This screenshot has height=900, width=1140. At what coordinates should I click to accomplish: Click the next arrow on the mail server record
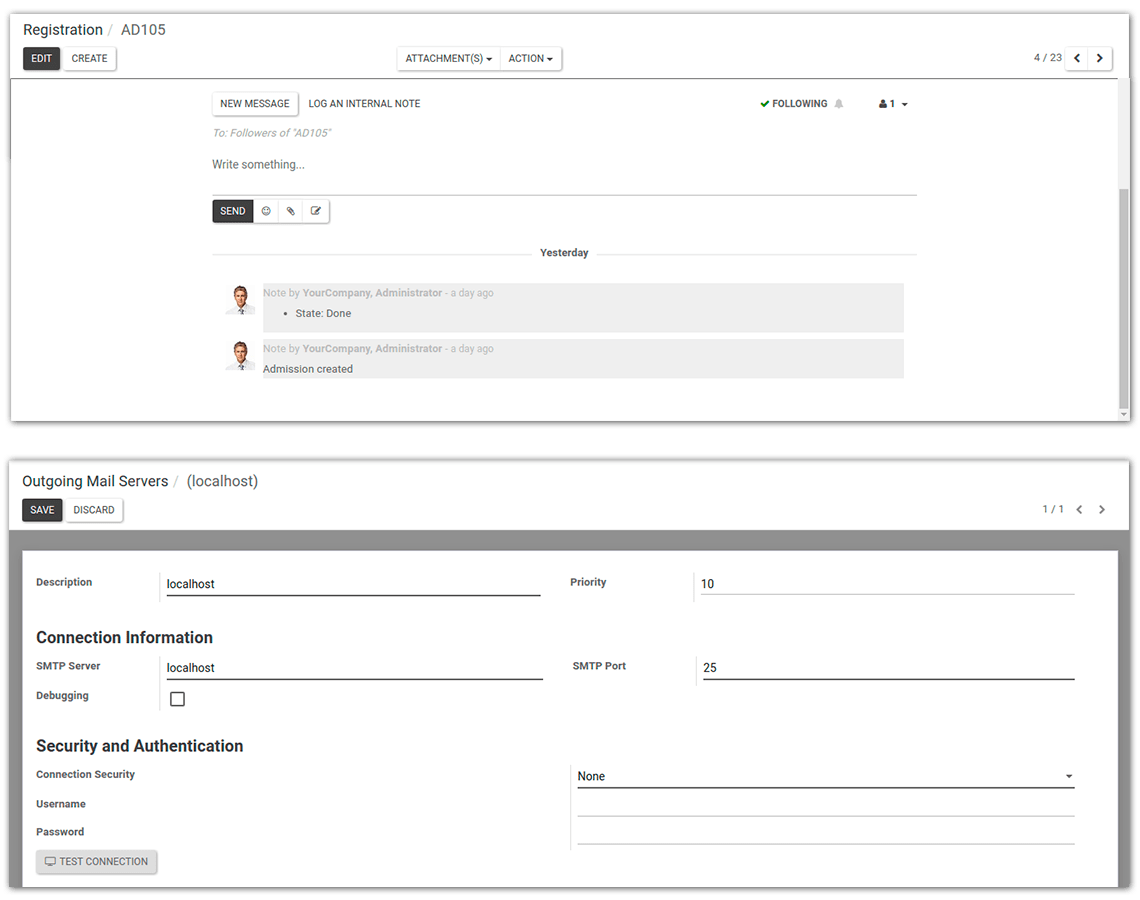(x=1101, y=509)
